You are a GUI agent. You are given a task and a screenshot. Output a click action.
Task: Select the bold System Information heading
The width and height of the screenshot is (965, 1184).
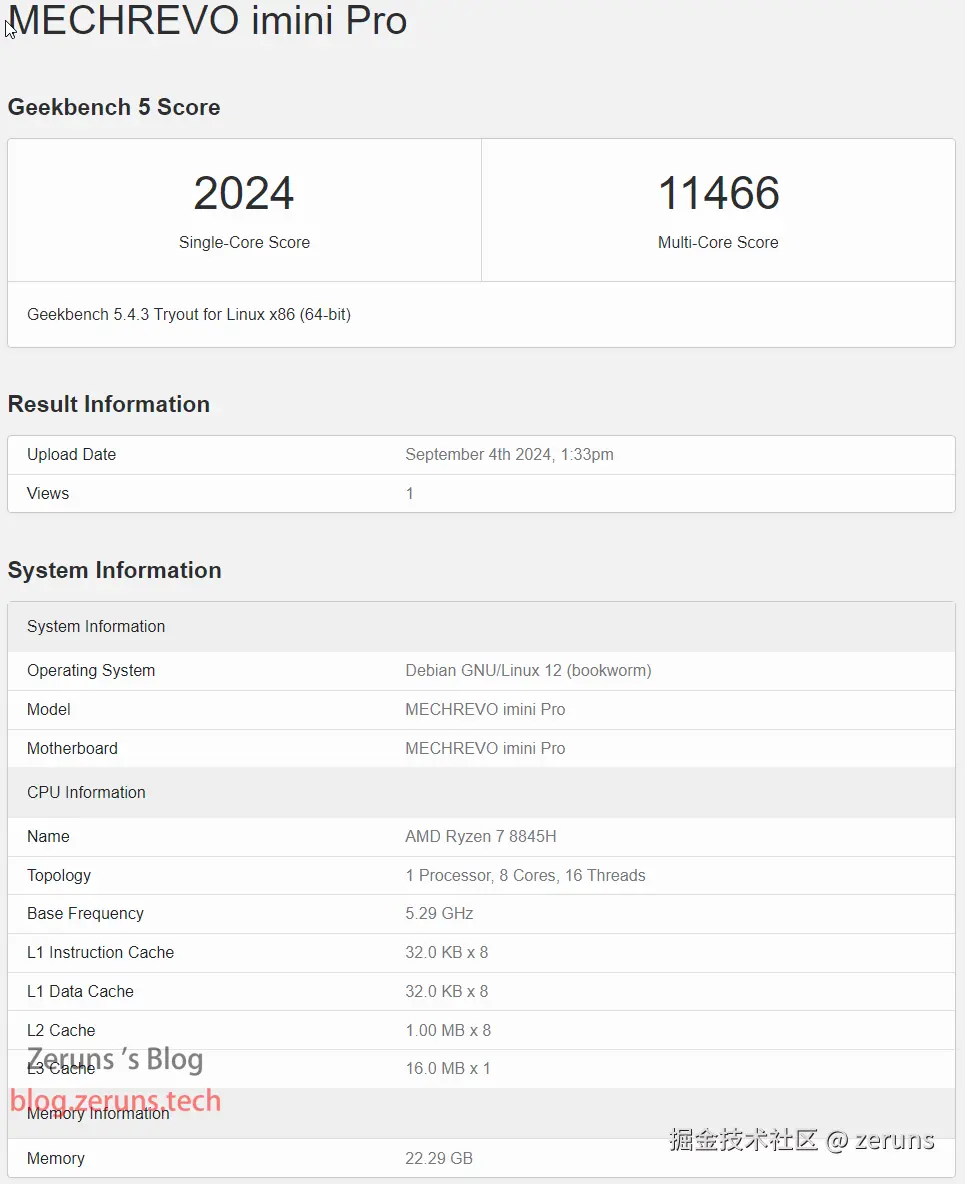(x=115, y=570)
